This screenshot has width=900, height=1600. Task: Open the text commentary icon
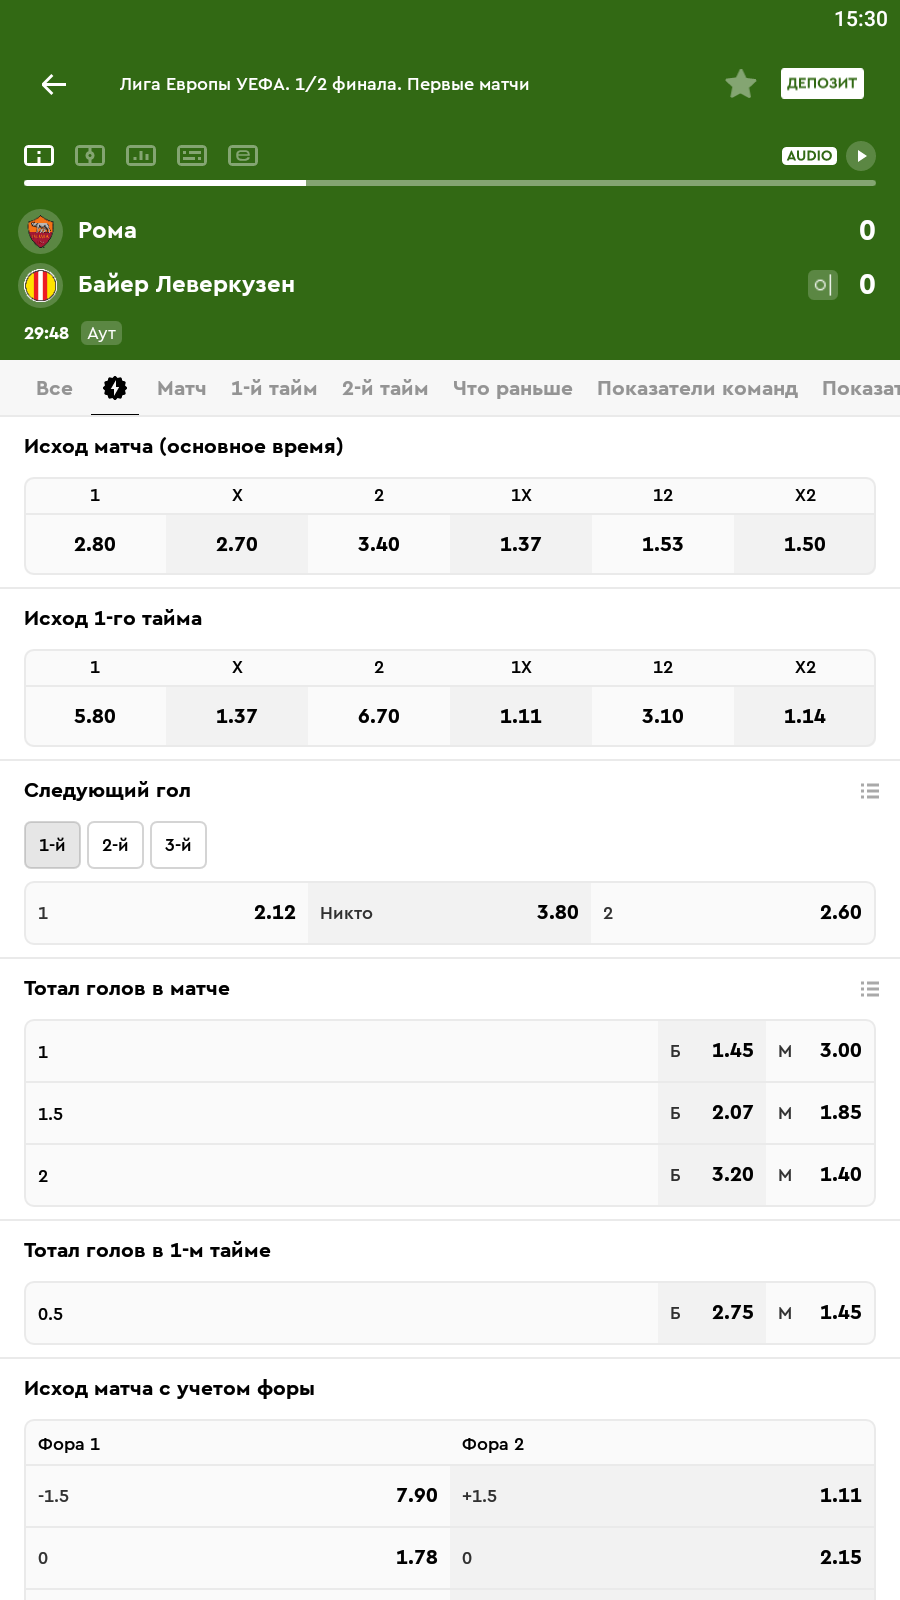tap(192, 156)
